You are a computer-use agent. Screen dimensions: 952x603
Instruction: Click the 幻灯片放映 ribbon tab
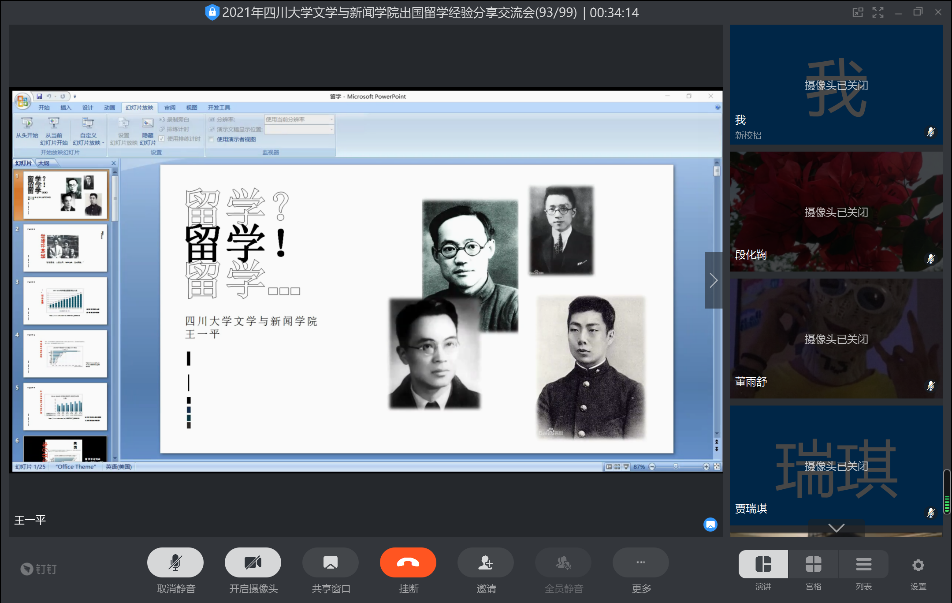(139, 107)
